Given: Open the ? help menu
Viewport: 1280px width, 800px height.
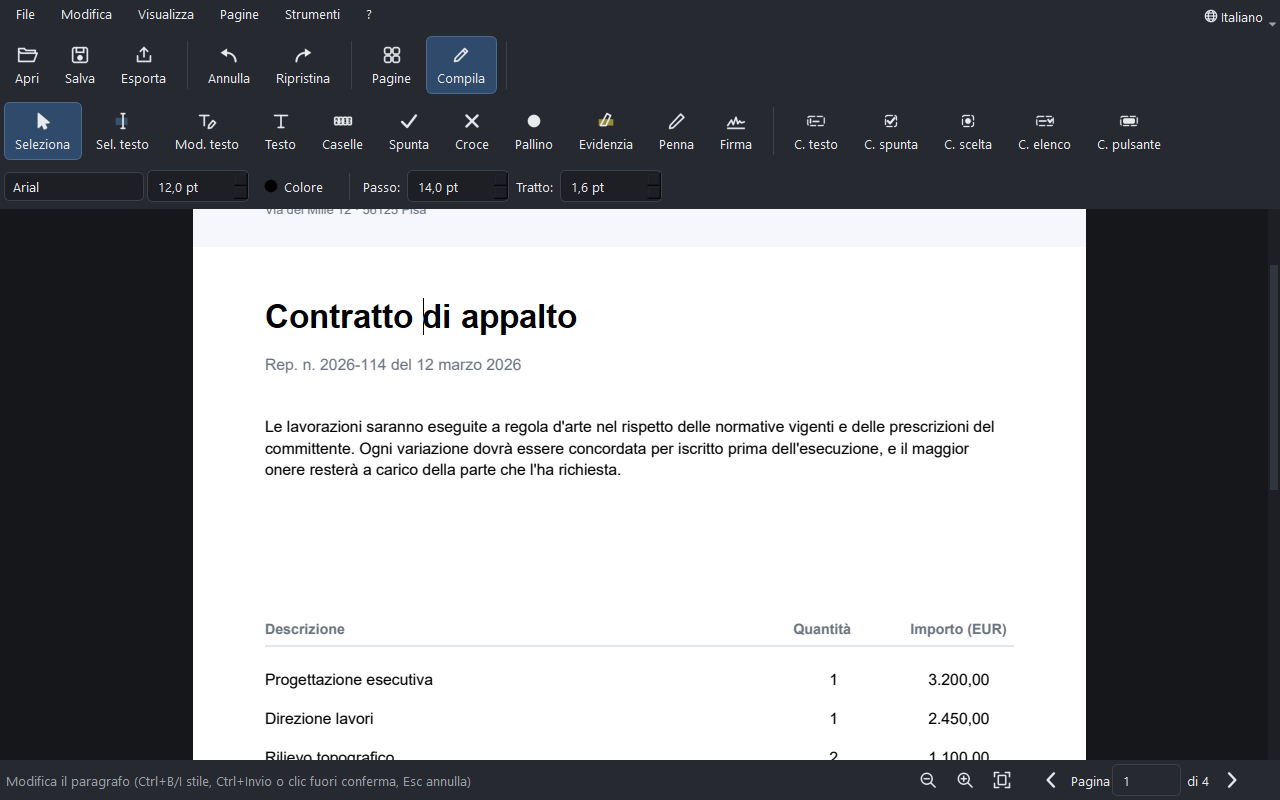Looking at the screenshot, I should (369, 15).
